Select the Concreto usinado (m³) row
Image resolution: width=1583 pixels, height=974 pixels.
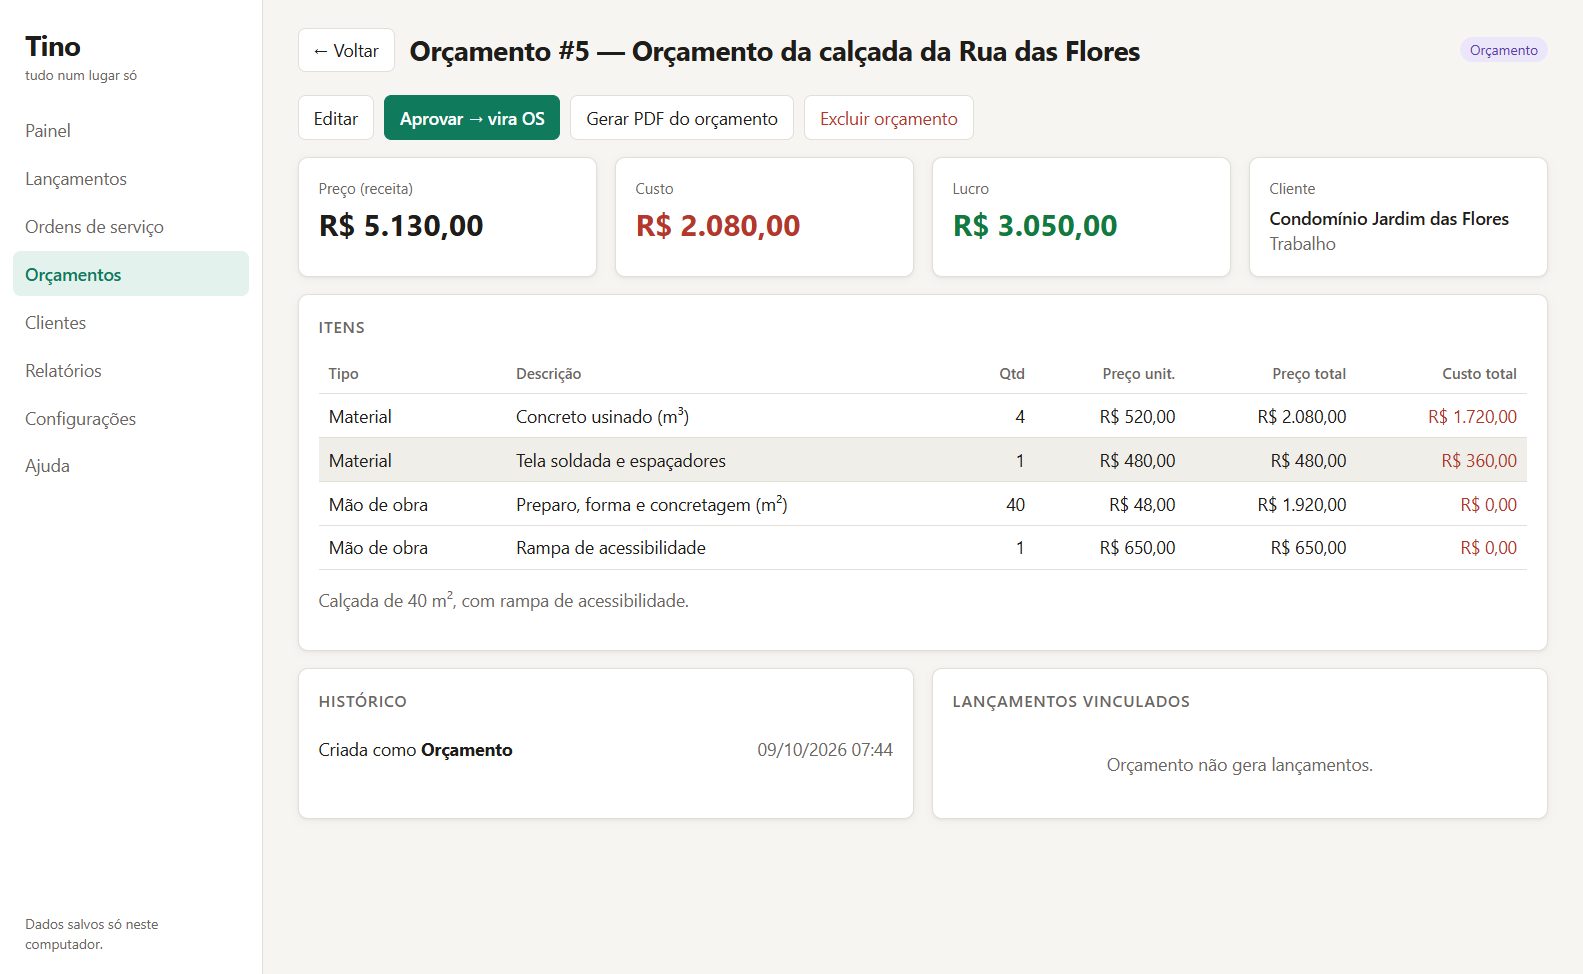click(922, 416)
